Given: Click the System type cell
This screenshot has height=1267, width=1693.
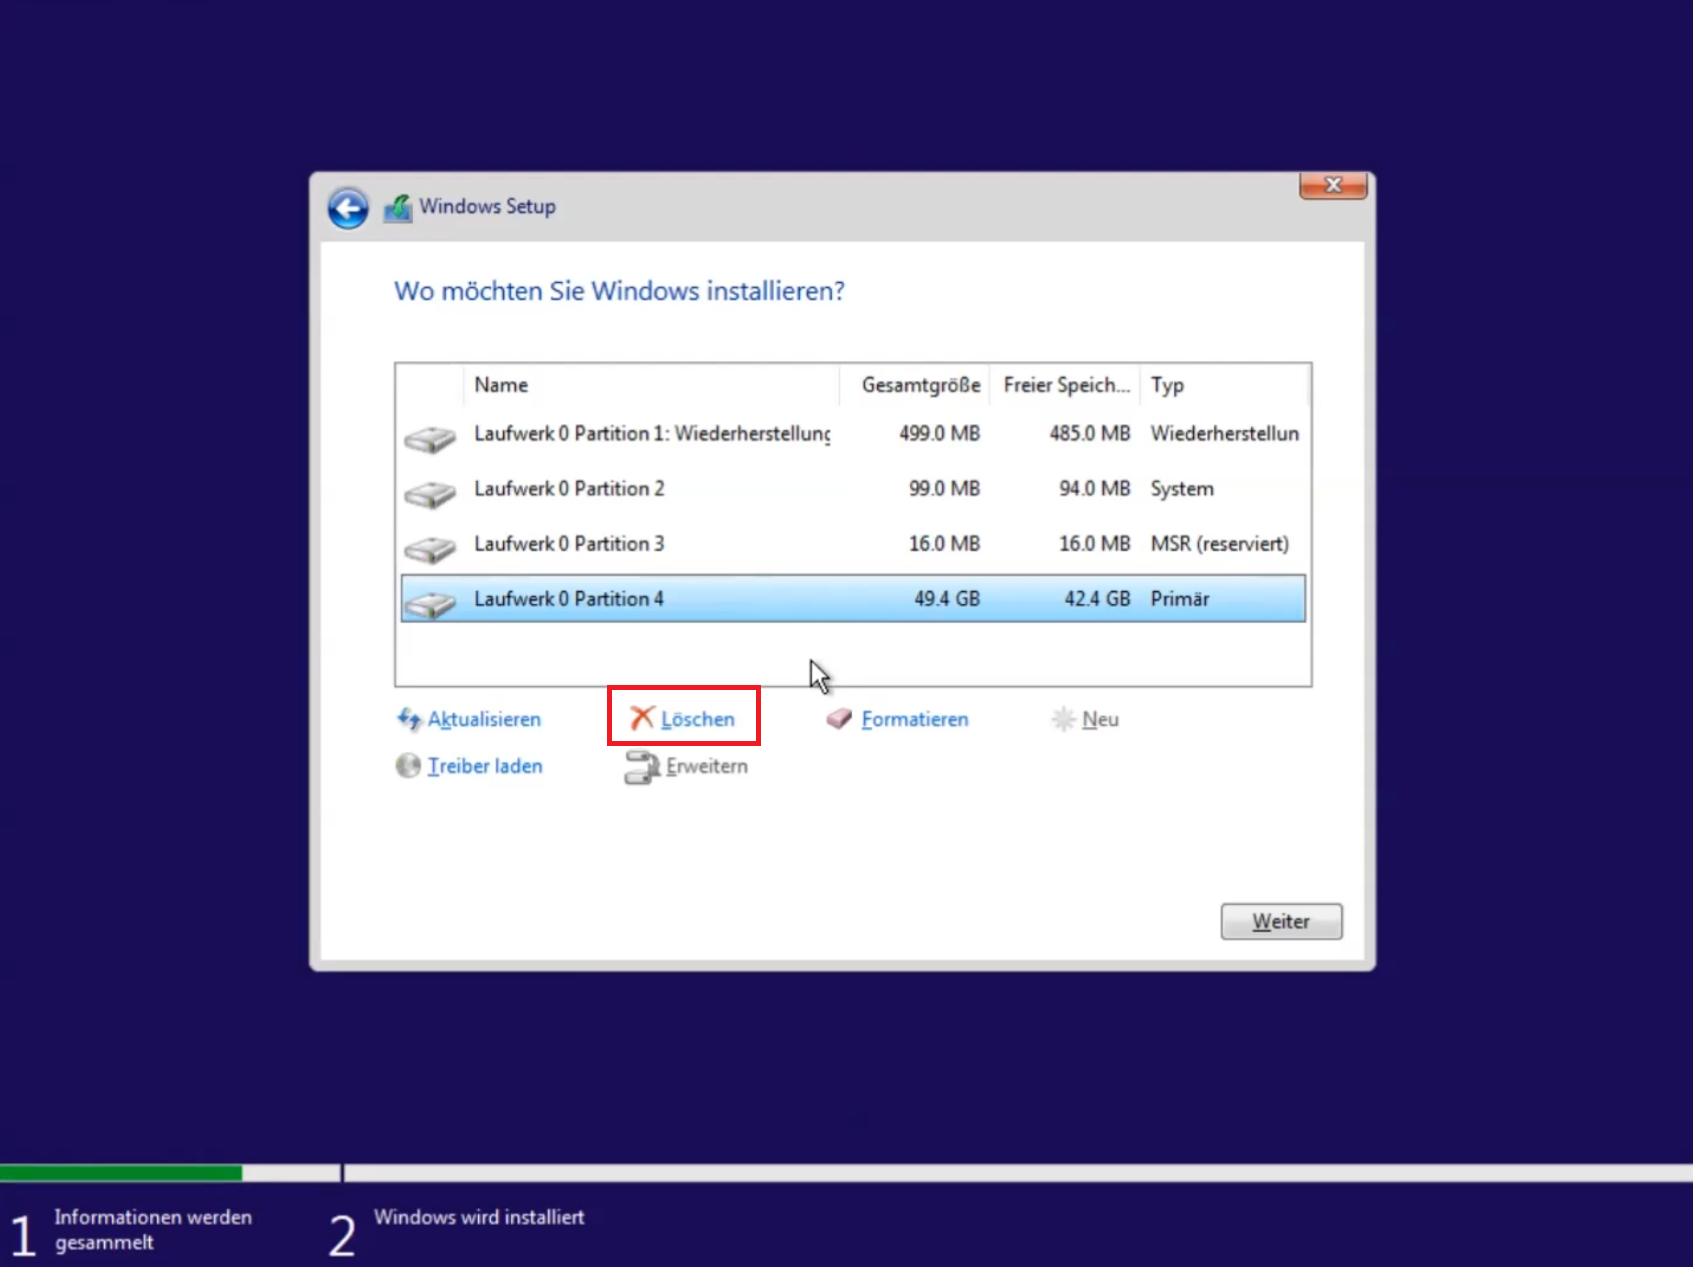Looking at the screenshot, I should pos(1182,488).
